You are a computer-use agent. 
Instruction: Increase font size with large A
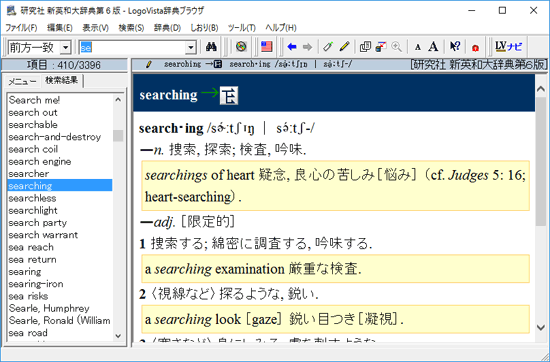[433, 47]
